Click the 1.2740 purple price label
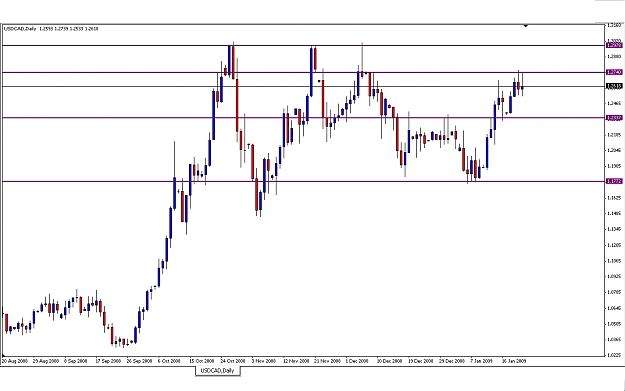 tap(614, 72)
